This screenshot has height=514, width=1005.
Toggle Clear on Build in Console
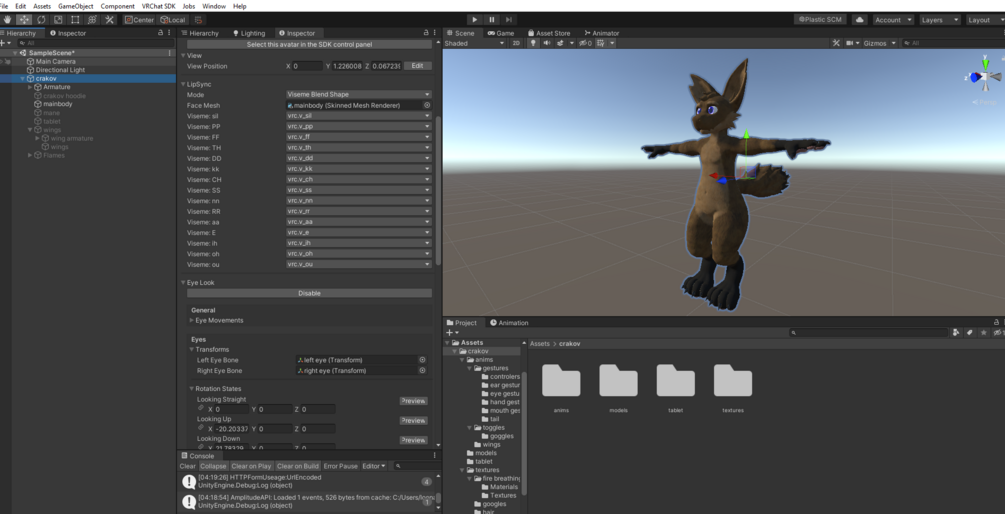pyautogui.click(x=298, y=466)
